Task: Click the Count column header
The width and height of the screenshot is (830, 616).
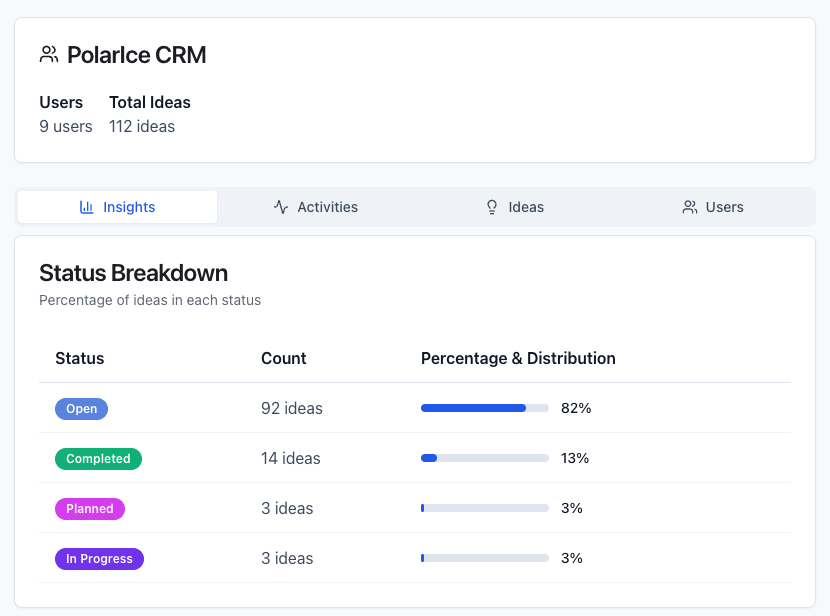Action: click(284, 358)
